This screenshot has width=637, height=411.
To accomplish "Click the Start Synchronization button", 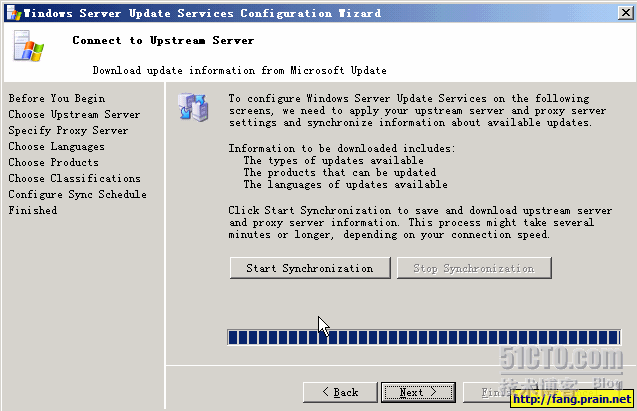I will pyautogui.click(x=310, y=268).
